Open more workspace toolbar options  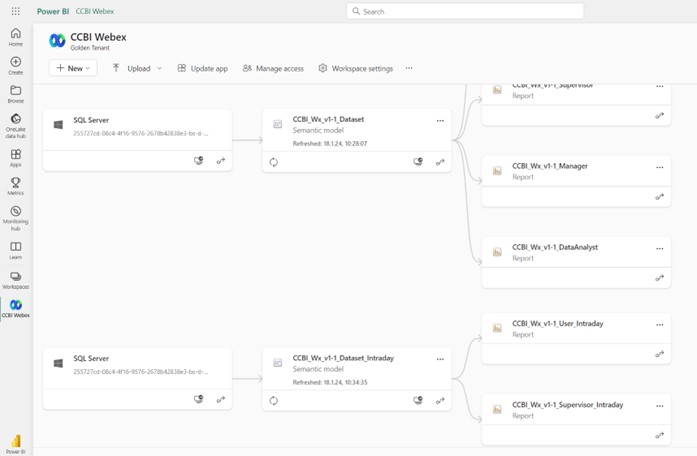click(x=409, y=68)
